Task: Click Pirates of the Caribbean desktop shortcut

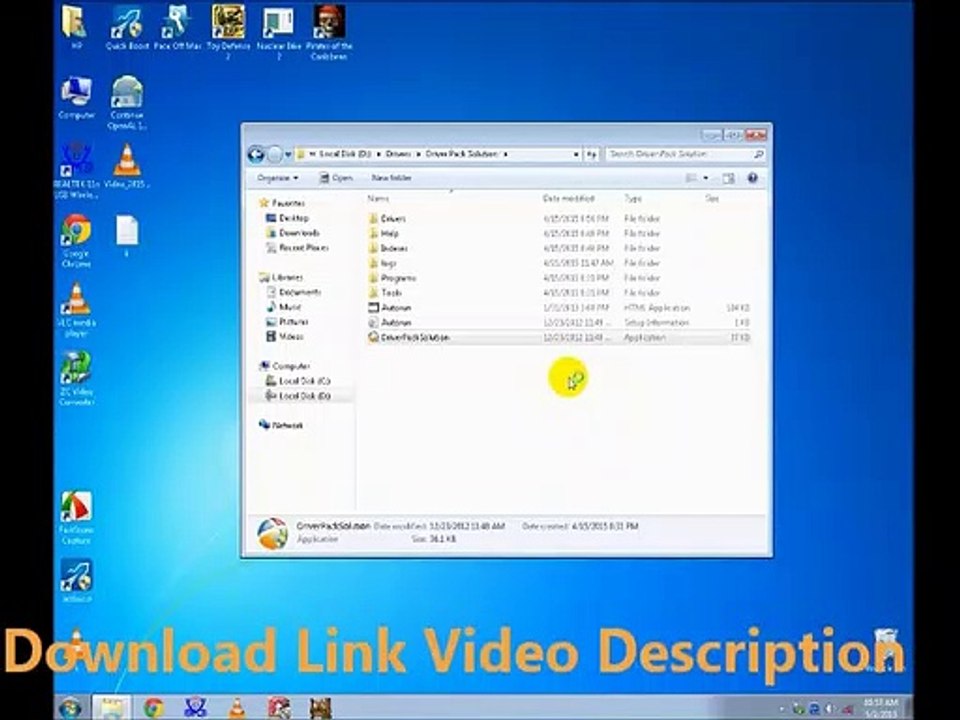Action: point(329,33)
